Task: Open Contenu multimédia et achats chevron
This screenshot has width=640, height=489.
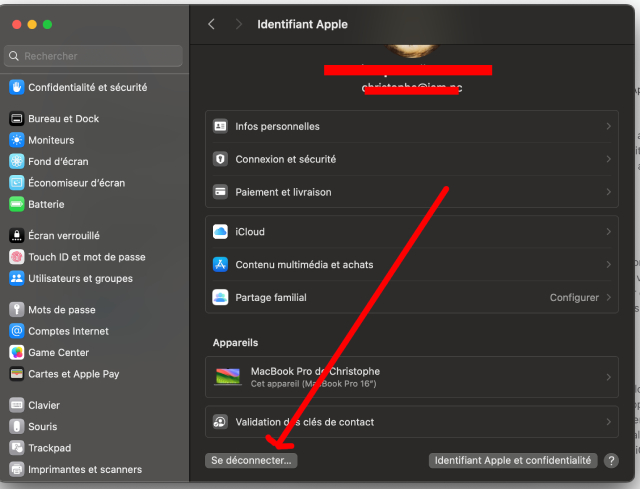Action: [x=609, y=265]
